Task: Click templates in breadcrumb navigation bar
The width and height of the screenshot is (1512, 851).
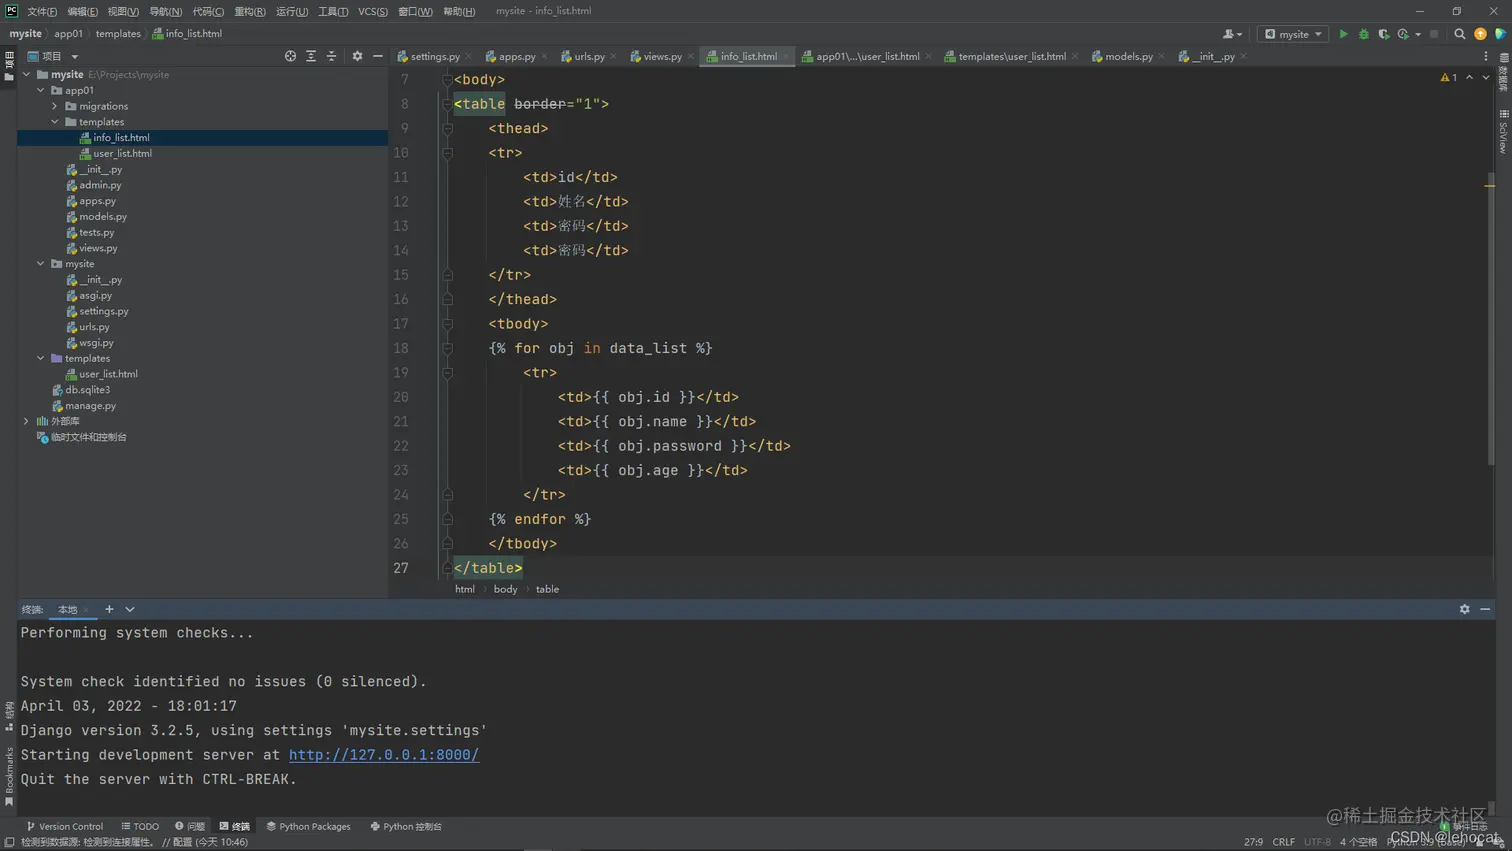Action: pos(118,34)
